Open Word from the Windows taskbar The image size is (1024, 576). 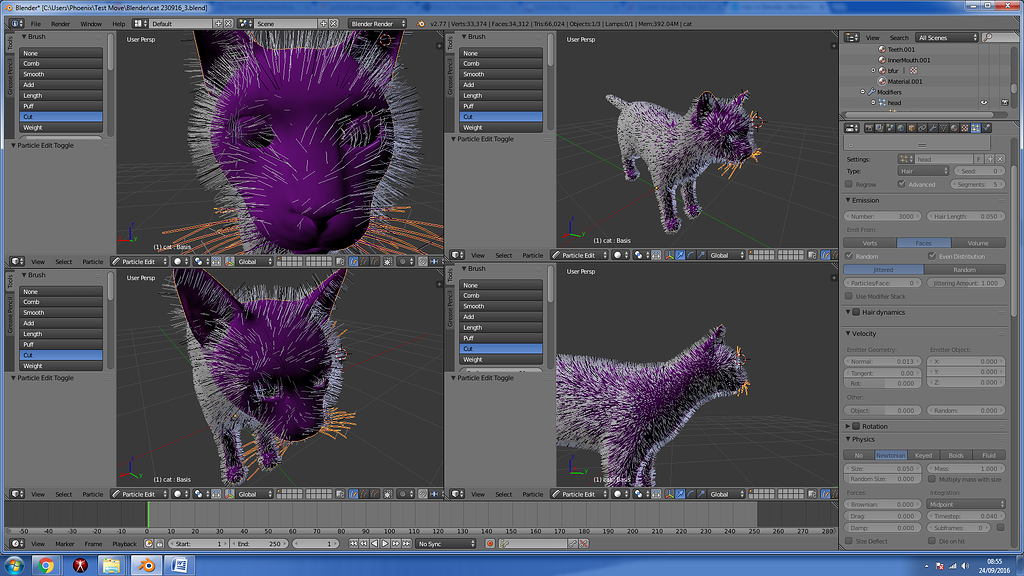point(180,565)
